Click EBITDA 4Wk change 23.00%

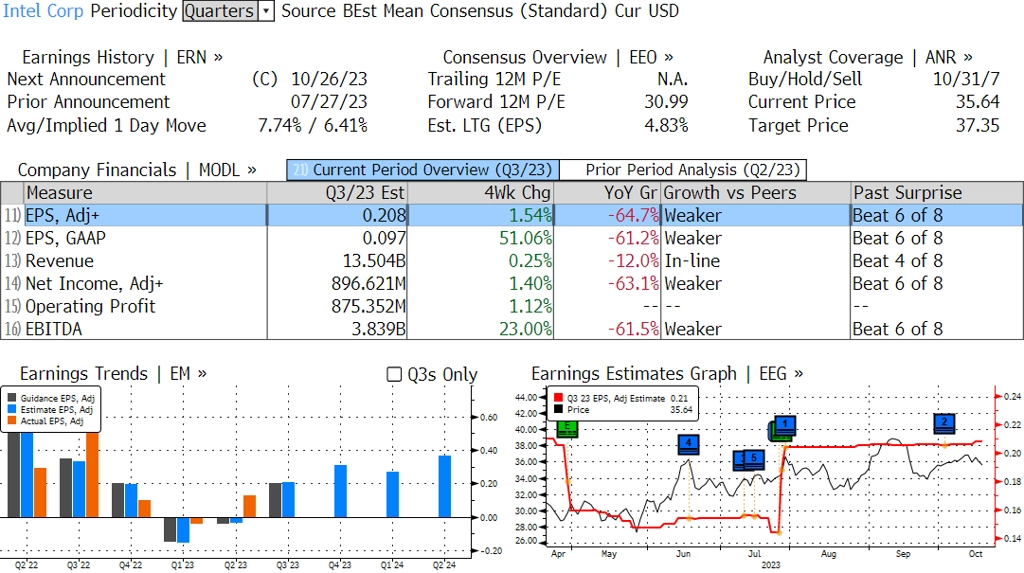pyautogui.click(x=526, y=329)
